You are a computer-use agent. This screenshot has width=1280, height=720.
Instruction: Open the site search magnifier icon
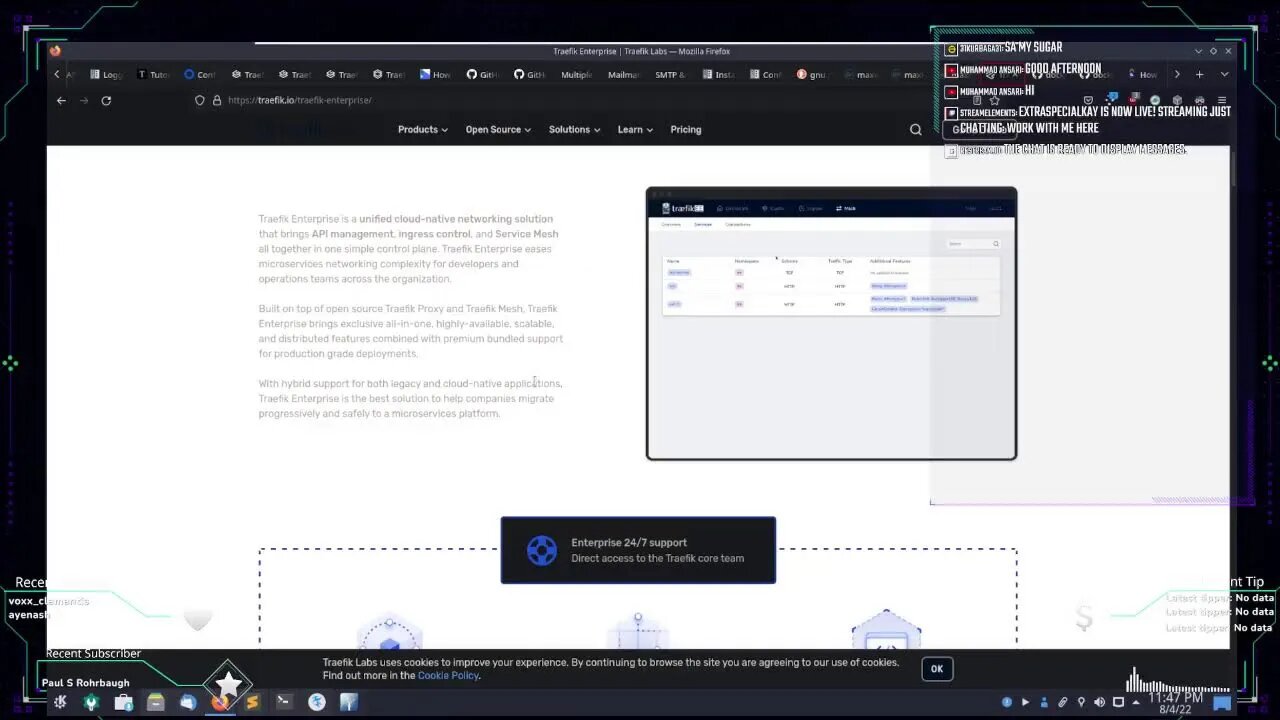[x=915, y=129]
